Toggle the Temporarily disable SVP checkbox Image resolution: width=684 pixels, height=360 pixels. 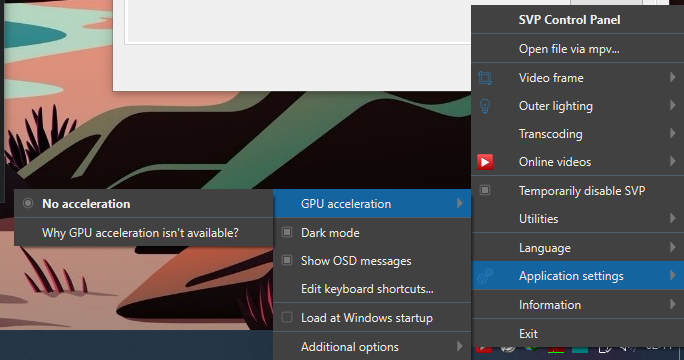[485, 190]
